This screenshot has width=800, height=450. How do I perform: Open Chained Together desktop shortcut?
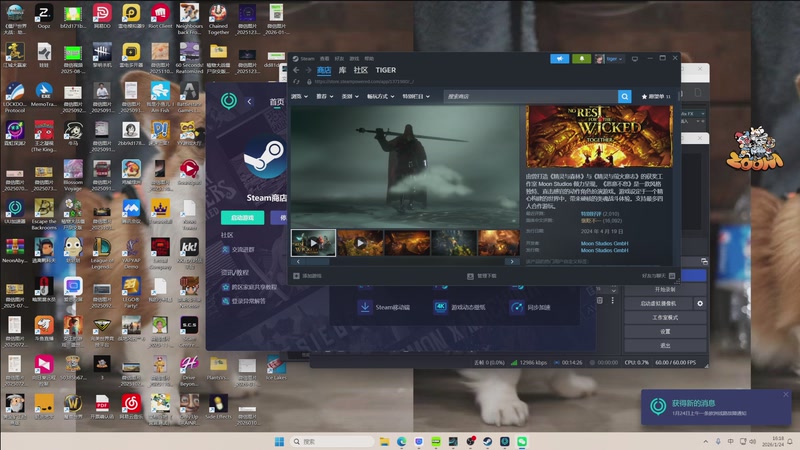pyautogui.click(x=218, y=19)
